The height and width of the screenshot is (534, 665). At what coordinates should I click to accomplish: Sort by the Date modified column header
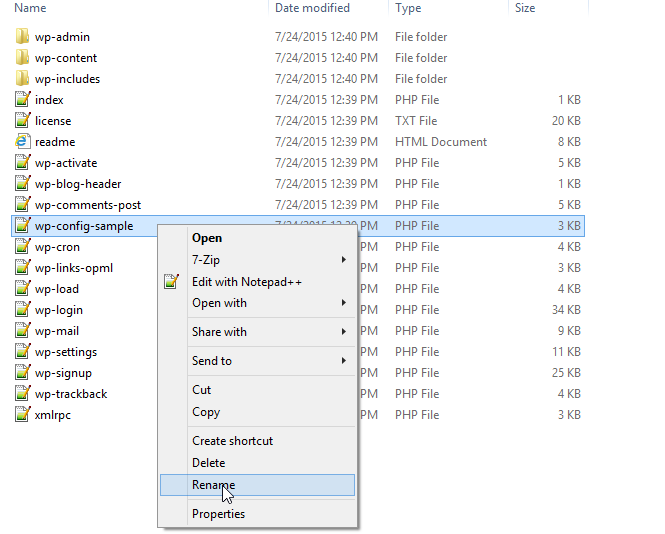click(x=312, y=8)
